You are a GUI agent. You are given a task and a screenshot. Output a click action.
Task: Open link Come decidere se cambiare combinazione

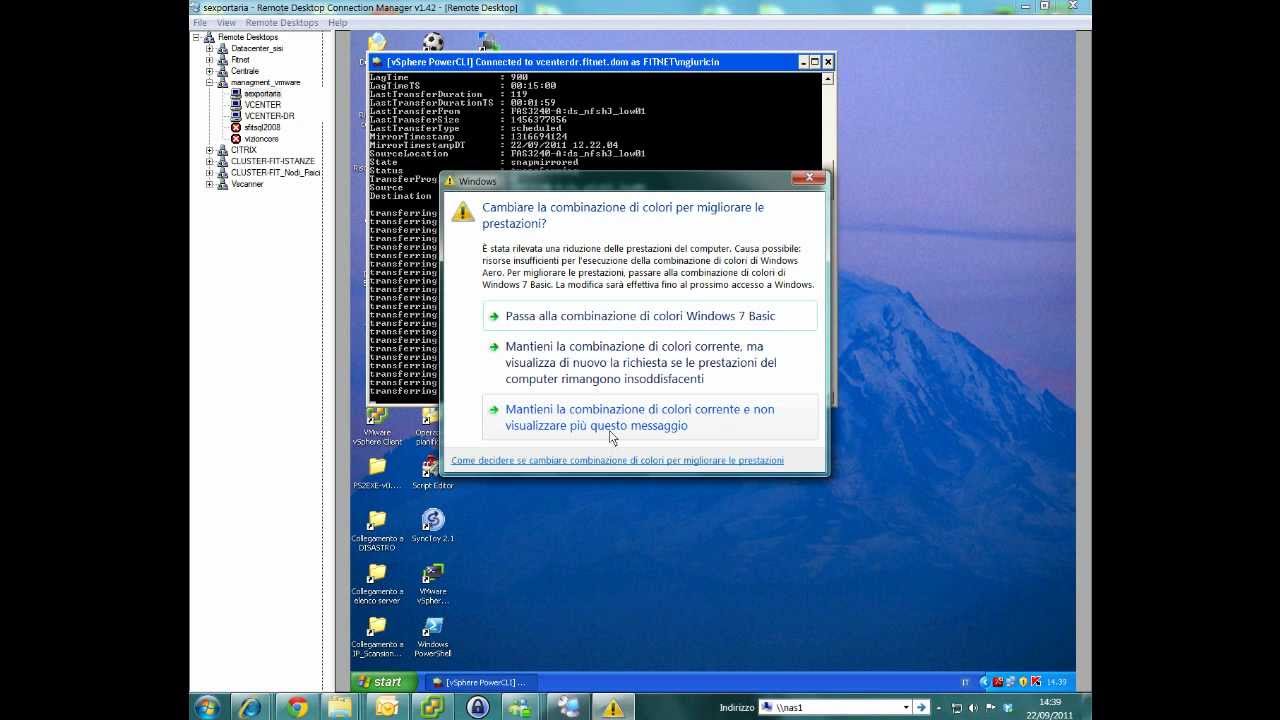click(x=617, y=460)
